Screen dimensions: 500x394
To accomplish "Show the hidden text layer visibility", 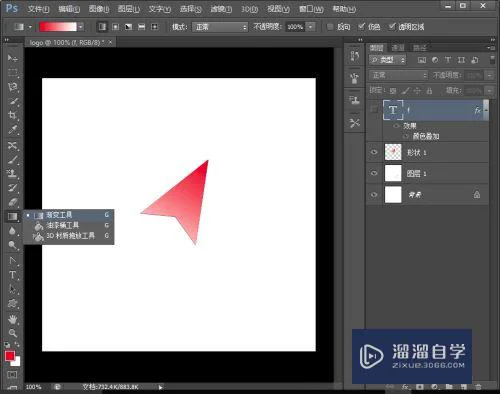I will tap(374, 110).
